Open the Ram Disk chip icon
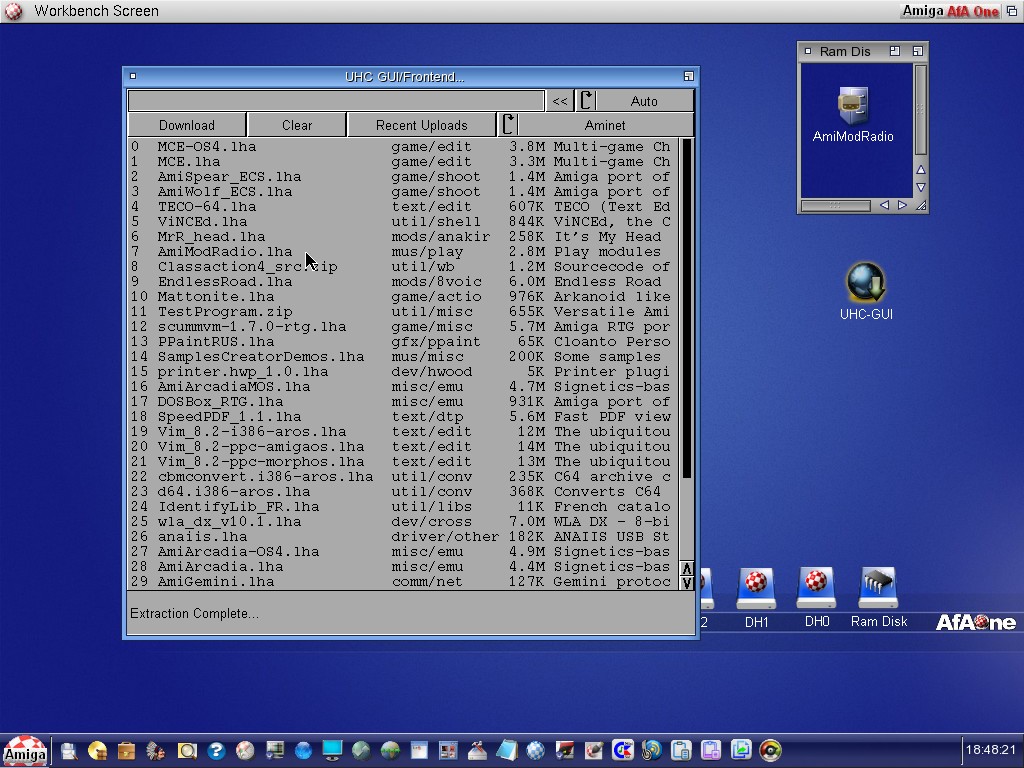1024x768 pixels. pyautogui.click(x=878, y=589)
